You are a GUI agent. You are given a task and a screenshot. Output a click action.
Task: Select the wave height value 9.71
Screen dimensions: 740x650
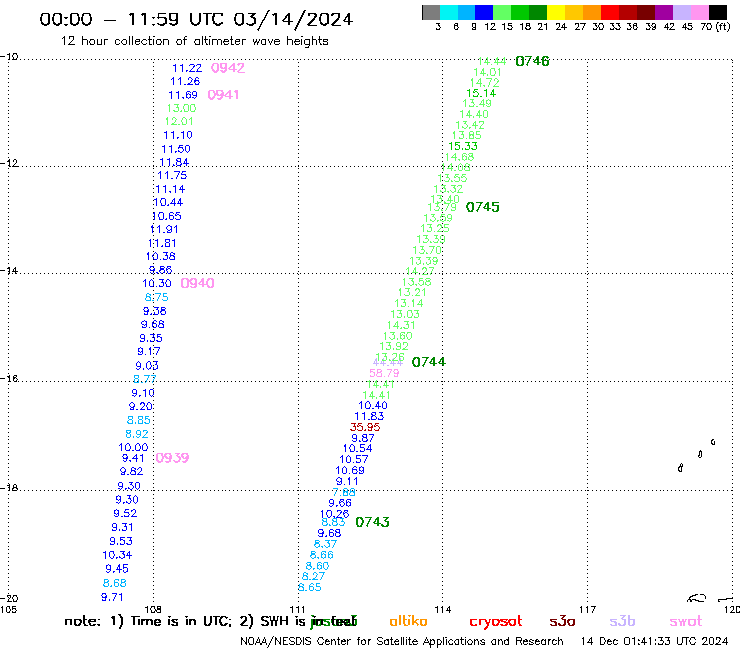(112, 597)
